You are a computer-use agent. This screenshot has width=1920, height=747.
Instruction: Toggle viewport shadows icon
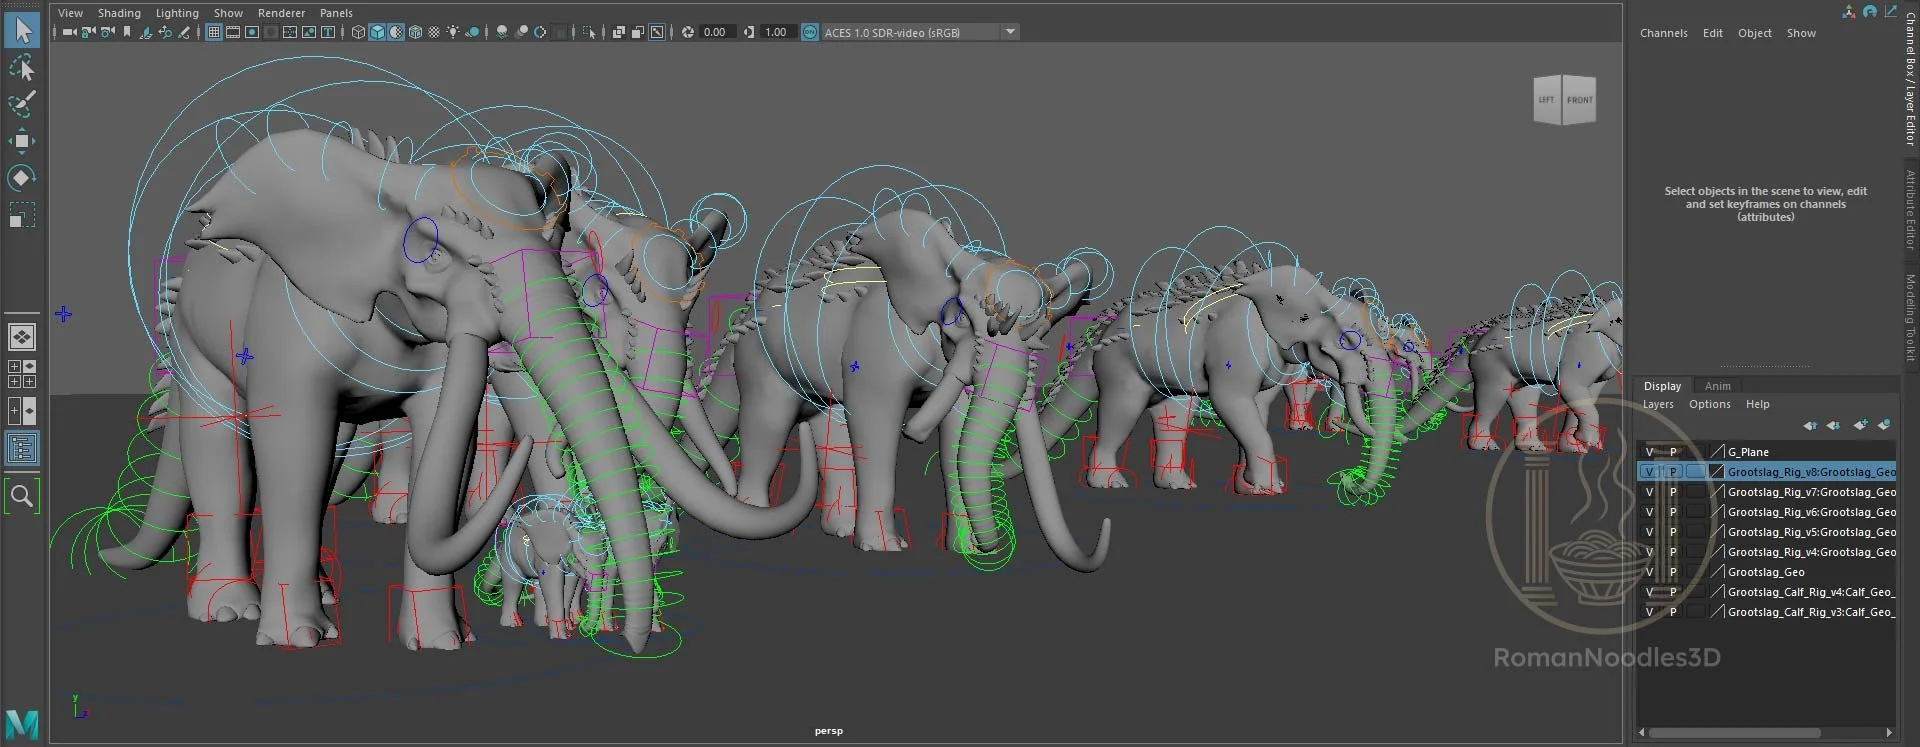tap(472, 32)
